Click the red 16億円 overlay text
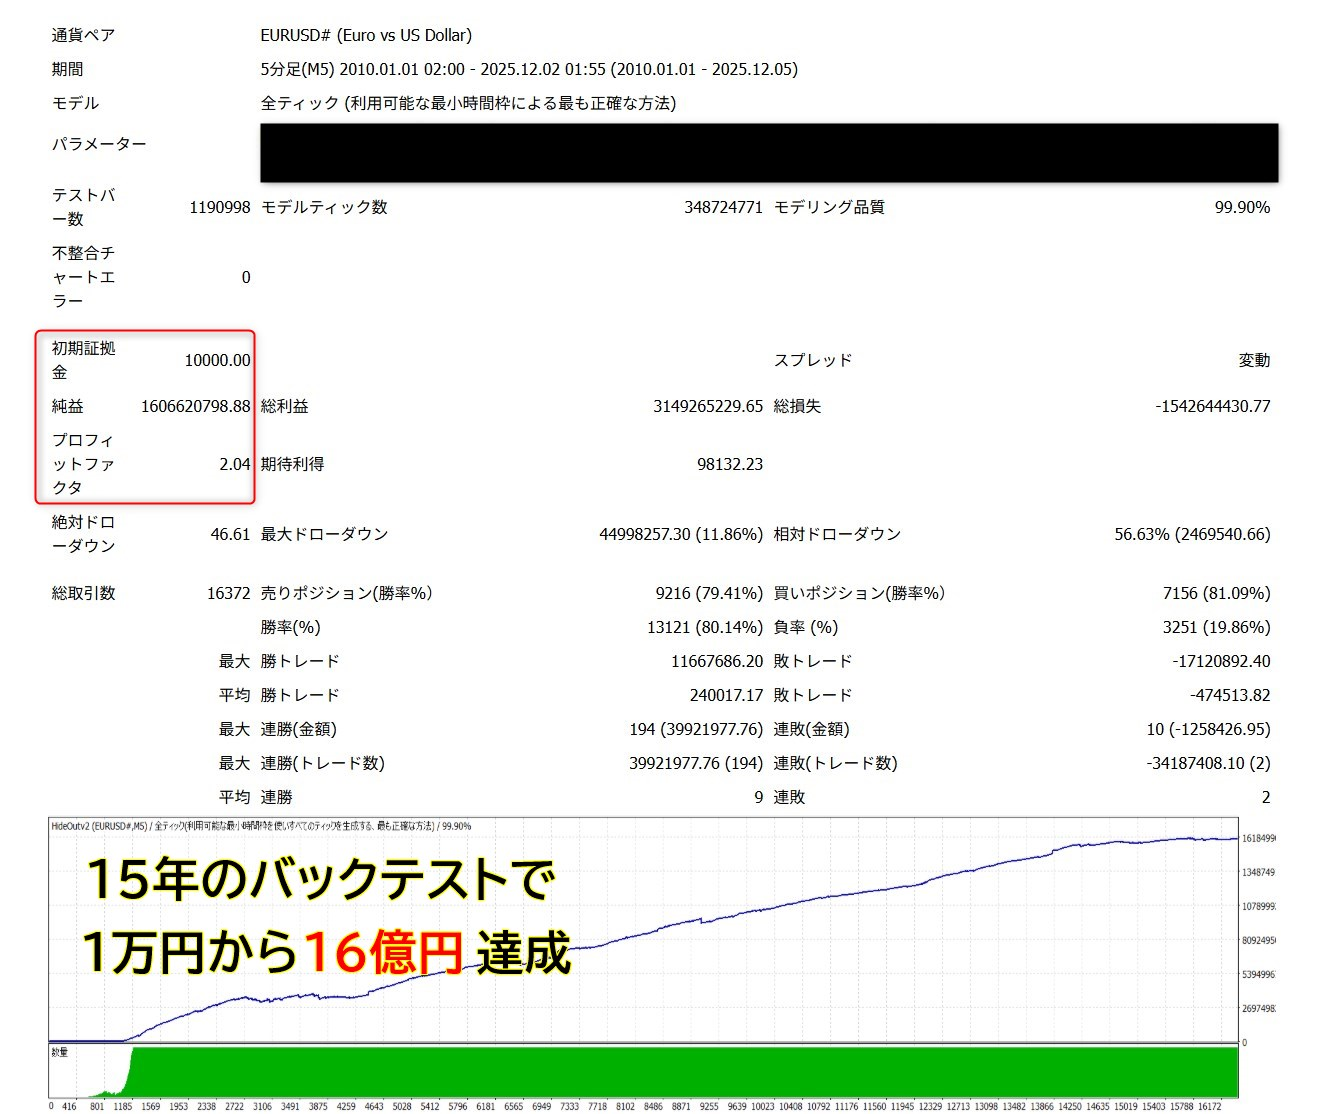This screenshot has height=1114, width=1323. (x=382, y=952)
